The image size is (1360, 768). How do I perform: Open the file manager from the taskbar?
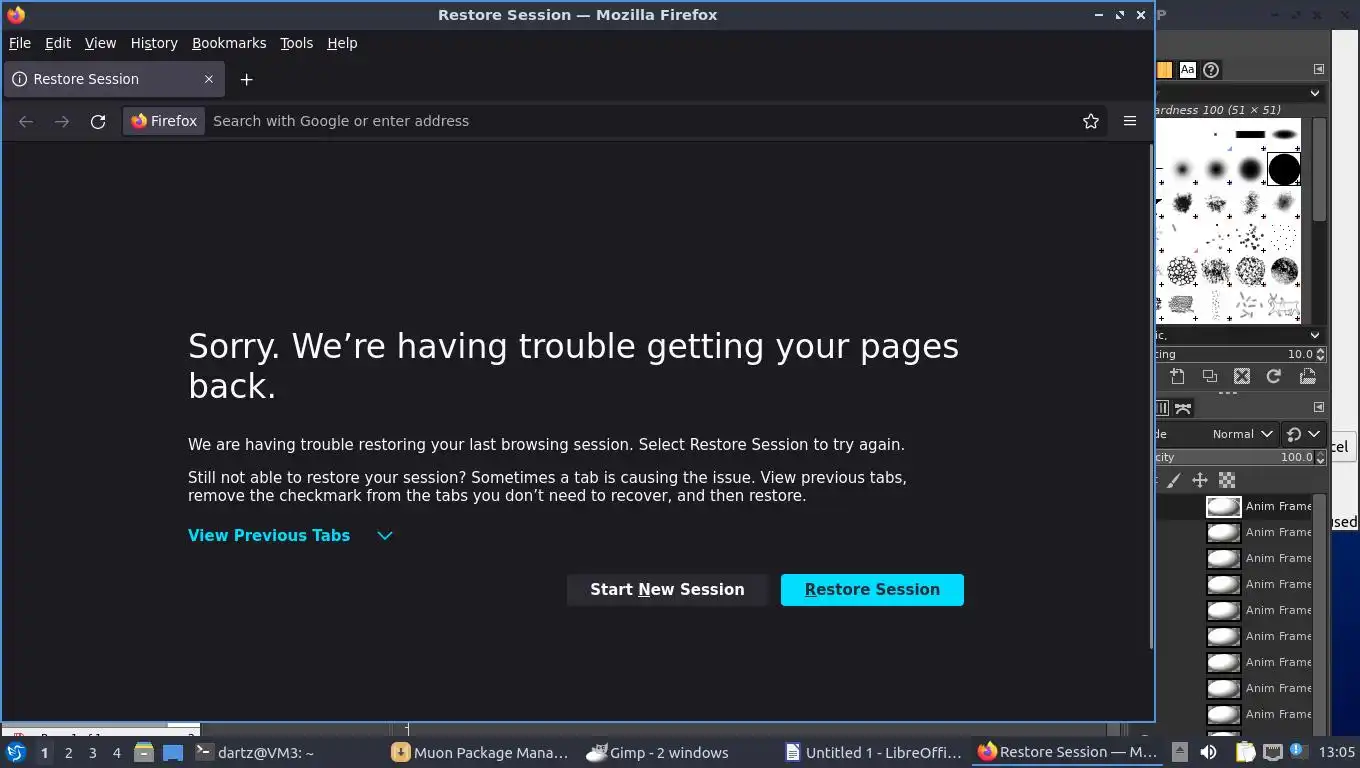click(x=144, y=752)
